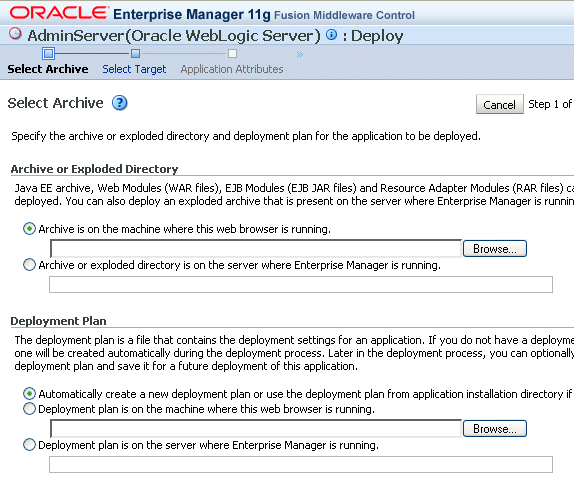Click the Select Archive train step marker
The height and width of the screenshot is (480, 574).
tap(48, 53)
